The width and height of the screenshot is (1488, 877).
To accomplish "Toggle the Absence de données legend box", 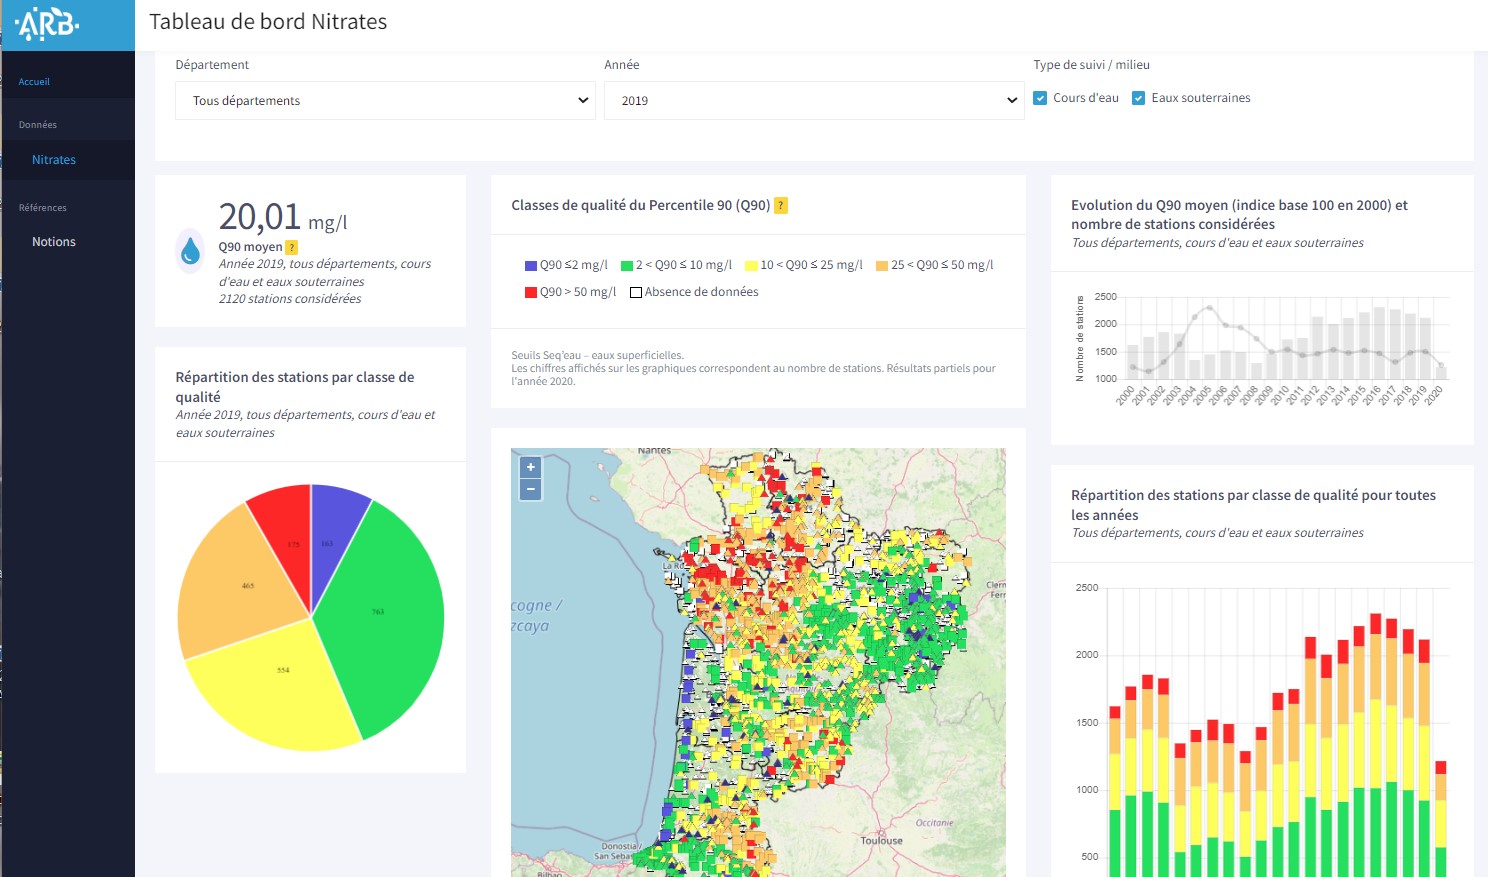I will (x=635, y=292).
